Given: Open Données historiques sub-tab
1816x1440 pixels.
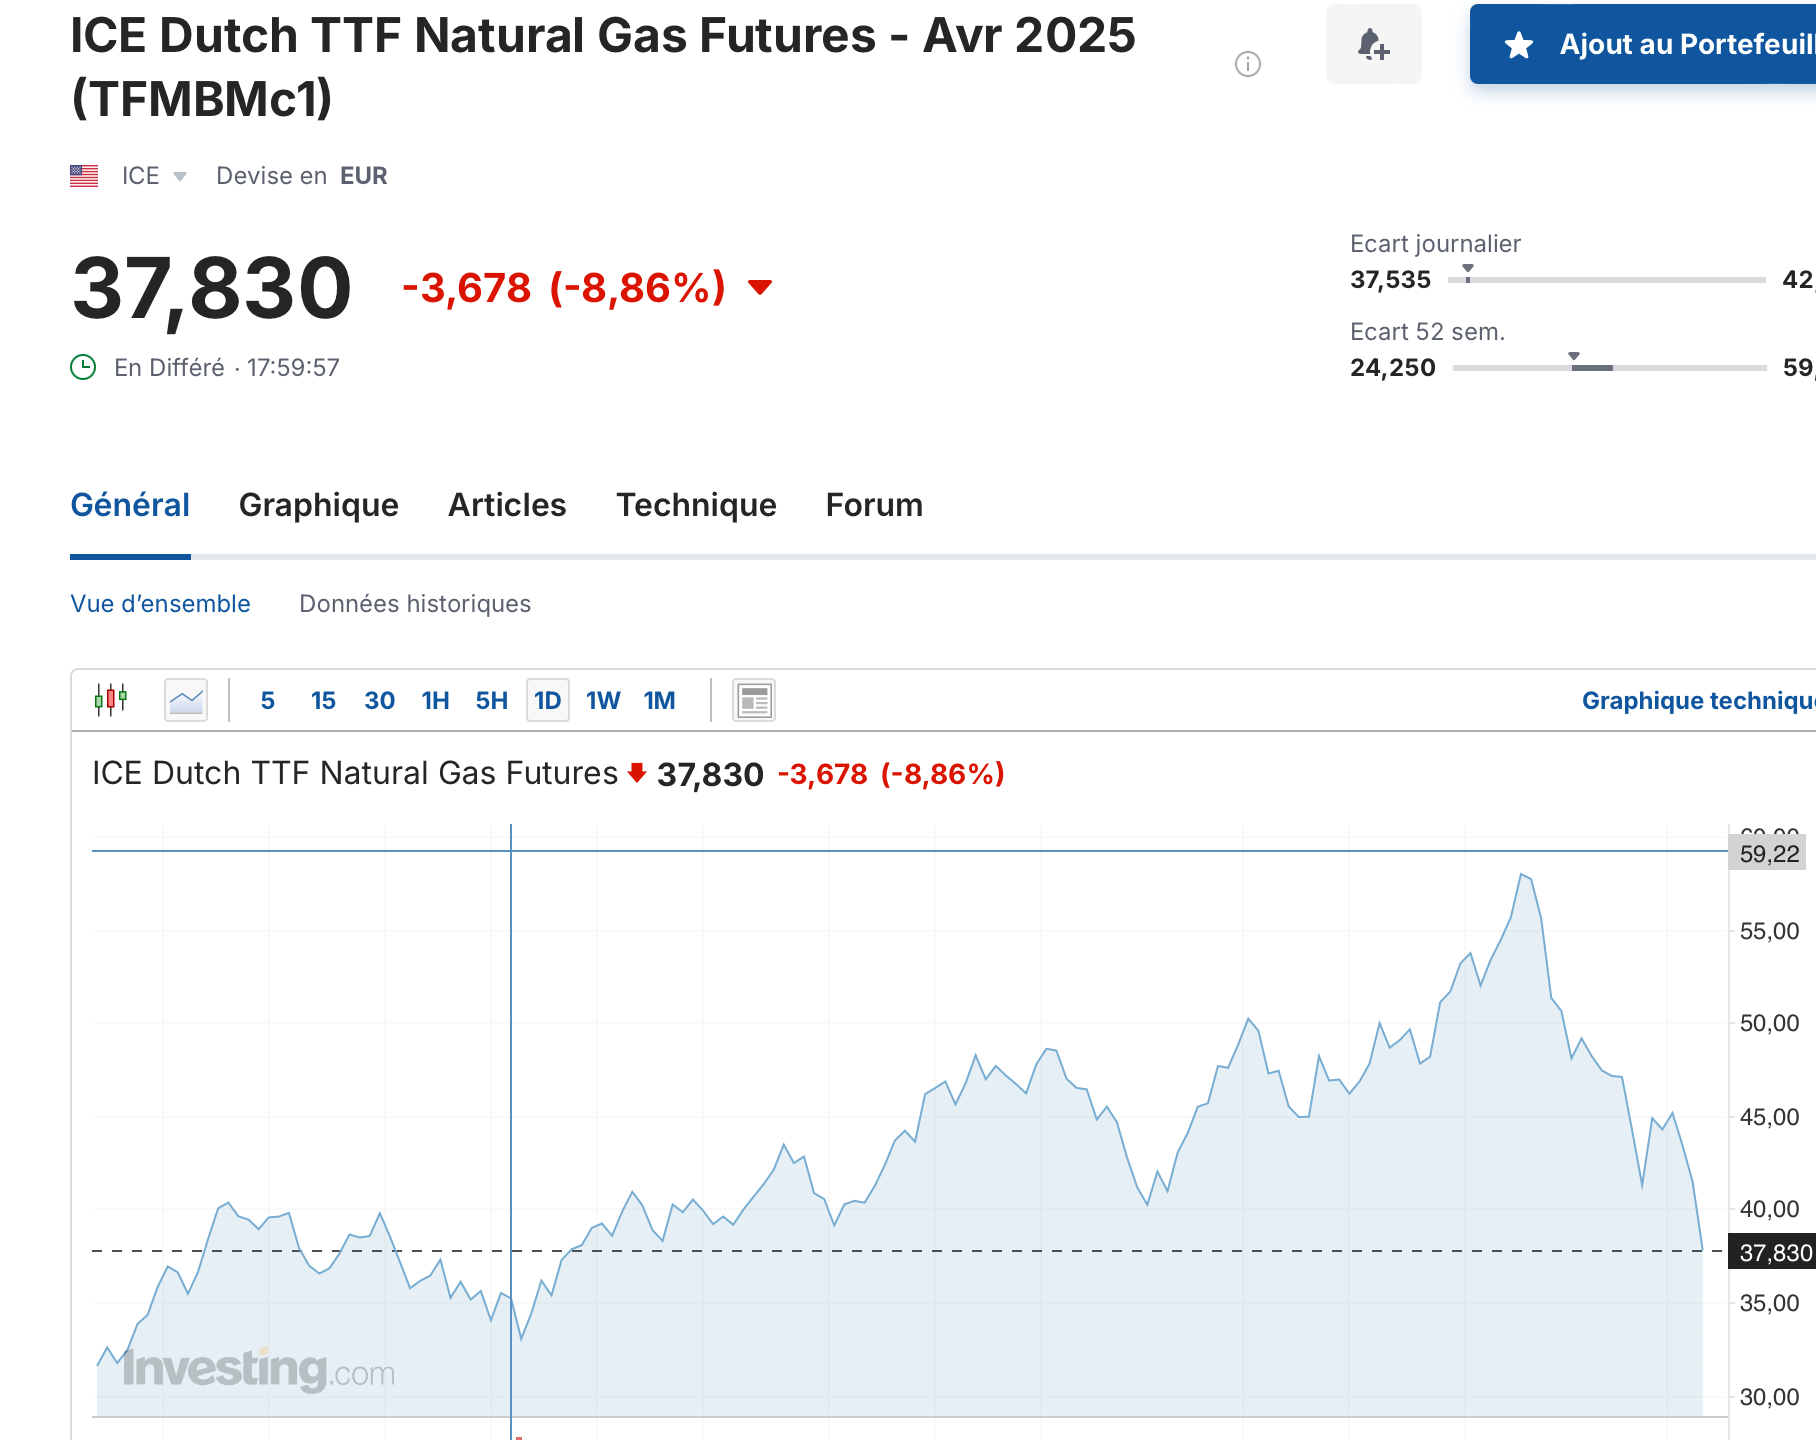Looking at the screenshot, I should pos(415,604).
